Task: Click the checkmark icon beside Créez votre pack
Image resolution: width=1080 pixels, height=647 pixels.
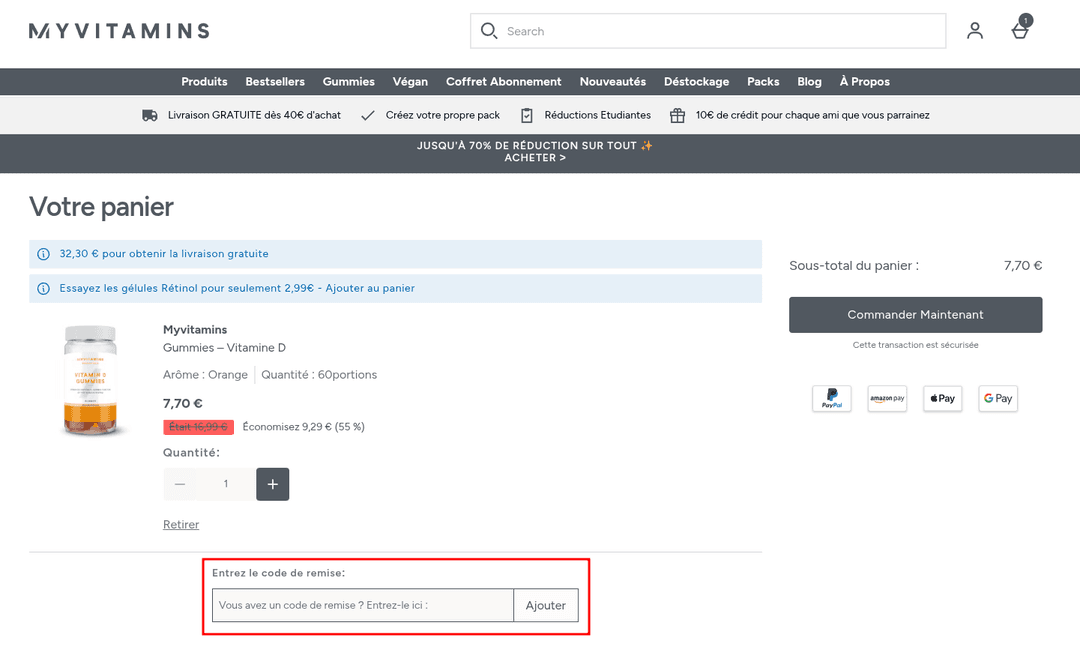Action: 368,115
